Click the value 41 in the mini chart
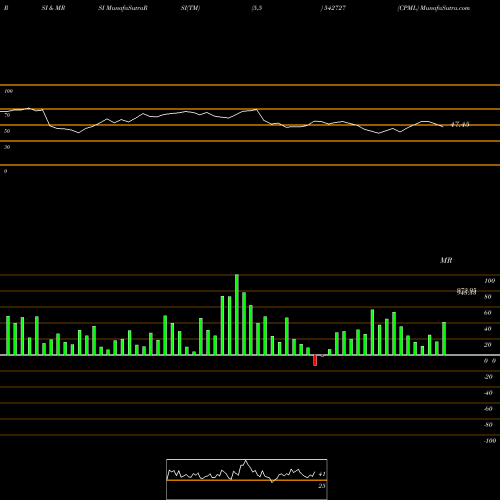 [322, 474]
